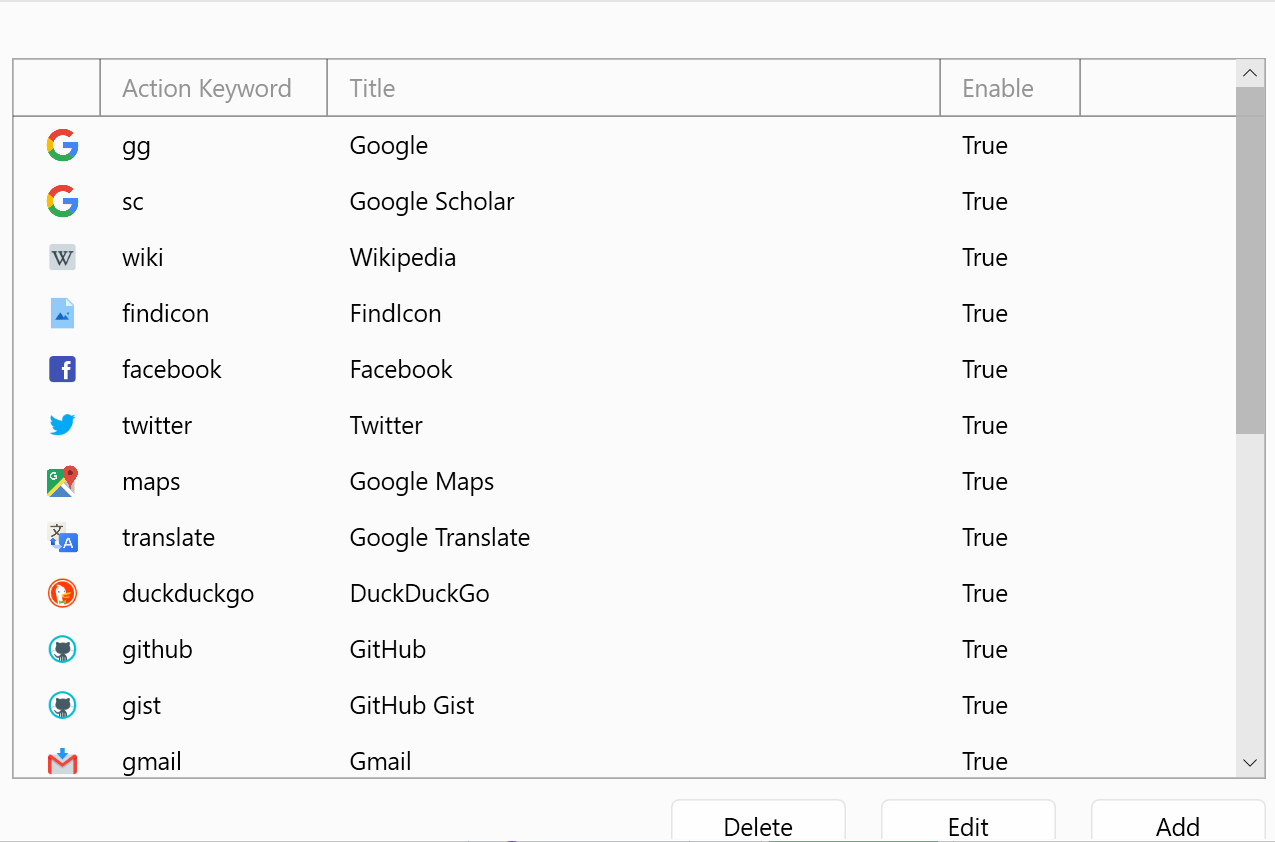Click True for the Wikipedia entry
Image resolution: width=1275 pixels, height=842 pixels.
984,257
